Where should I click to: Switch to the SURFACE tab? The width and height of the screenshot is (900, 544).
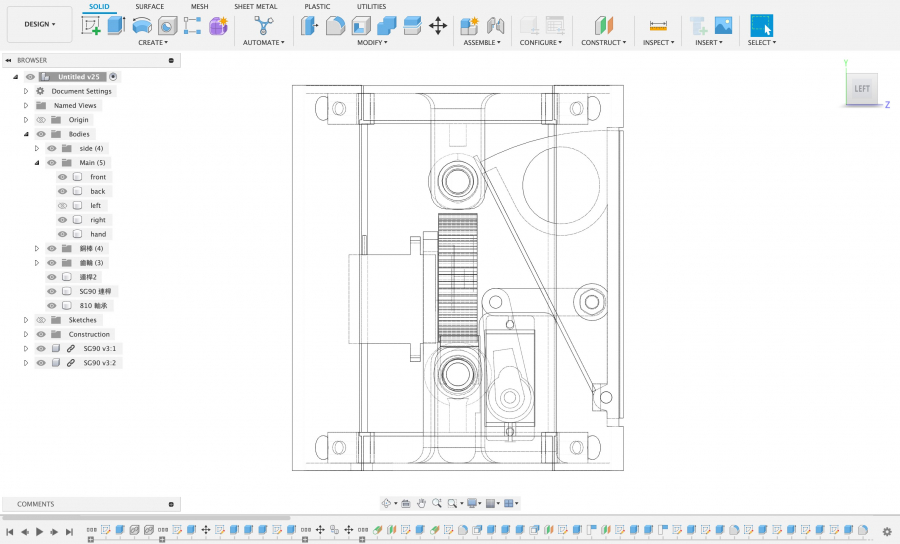click(x=149, y=6)
